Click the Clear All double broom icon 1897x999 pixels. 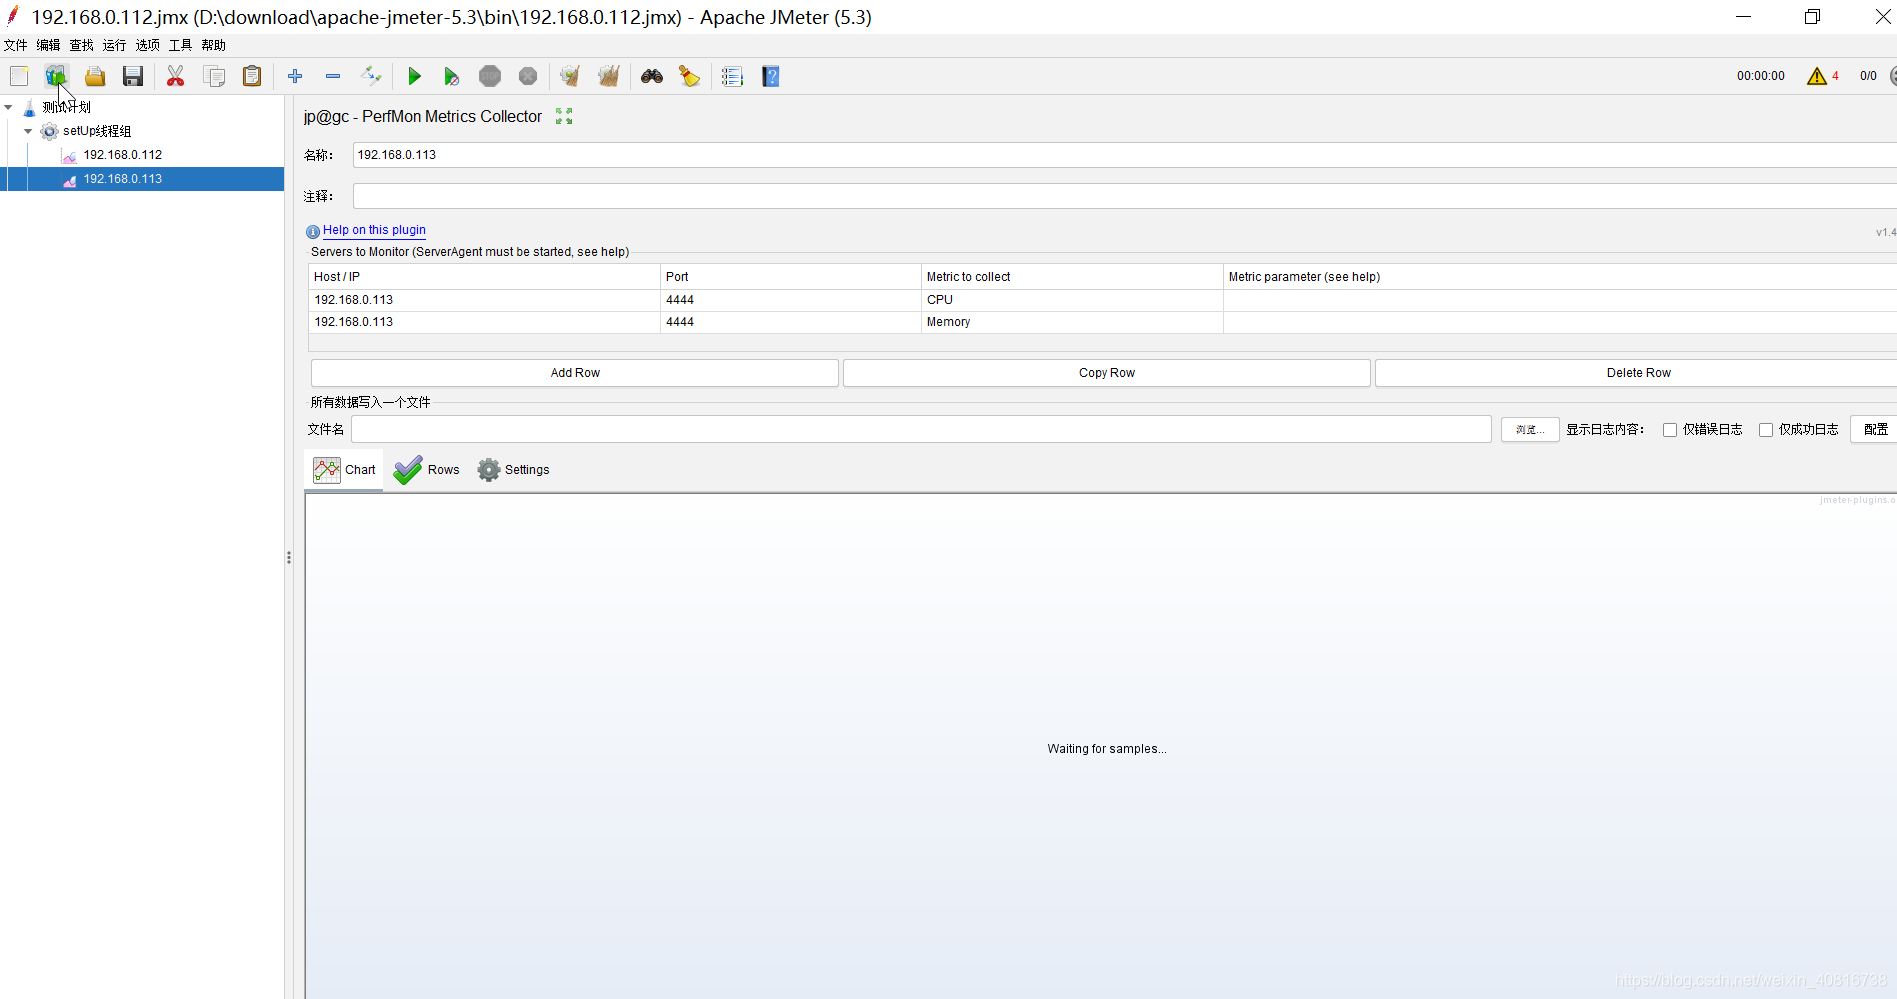[x=608, y=76]
